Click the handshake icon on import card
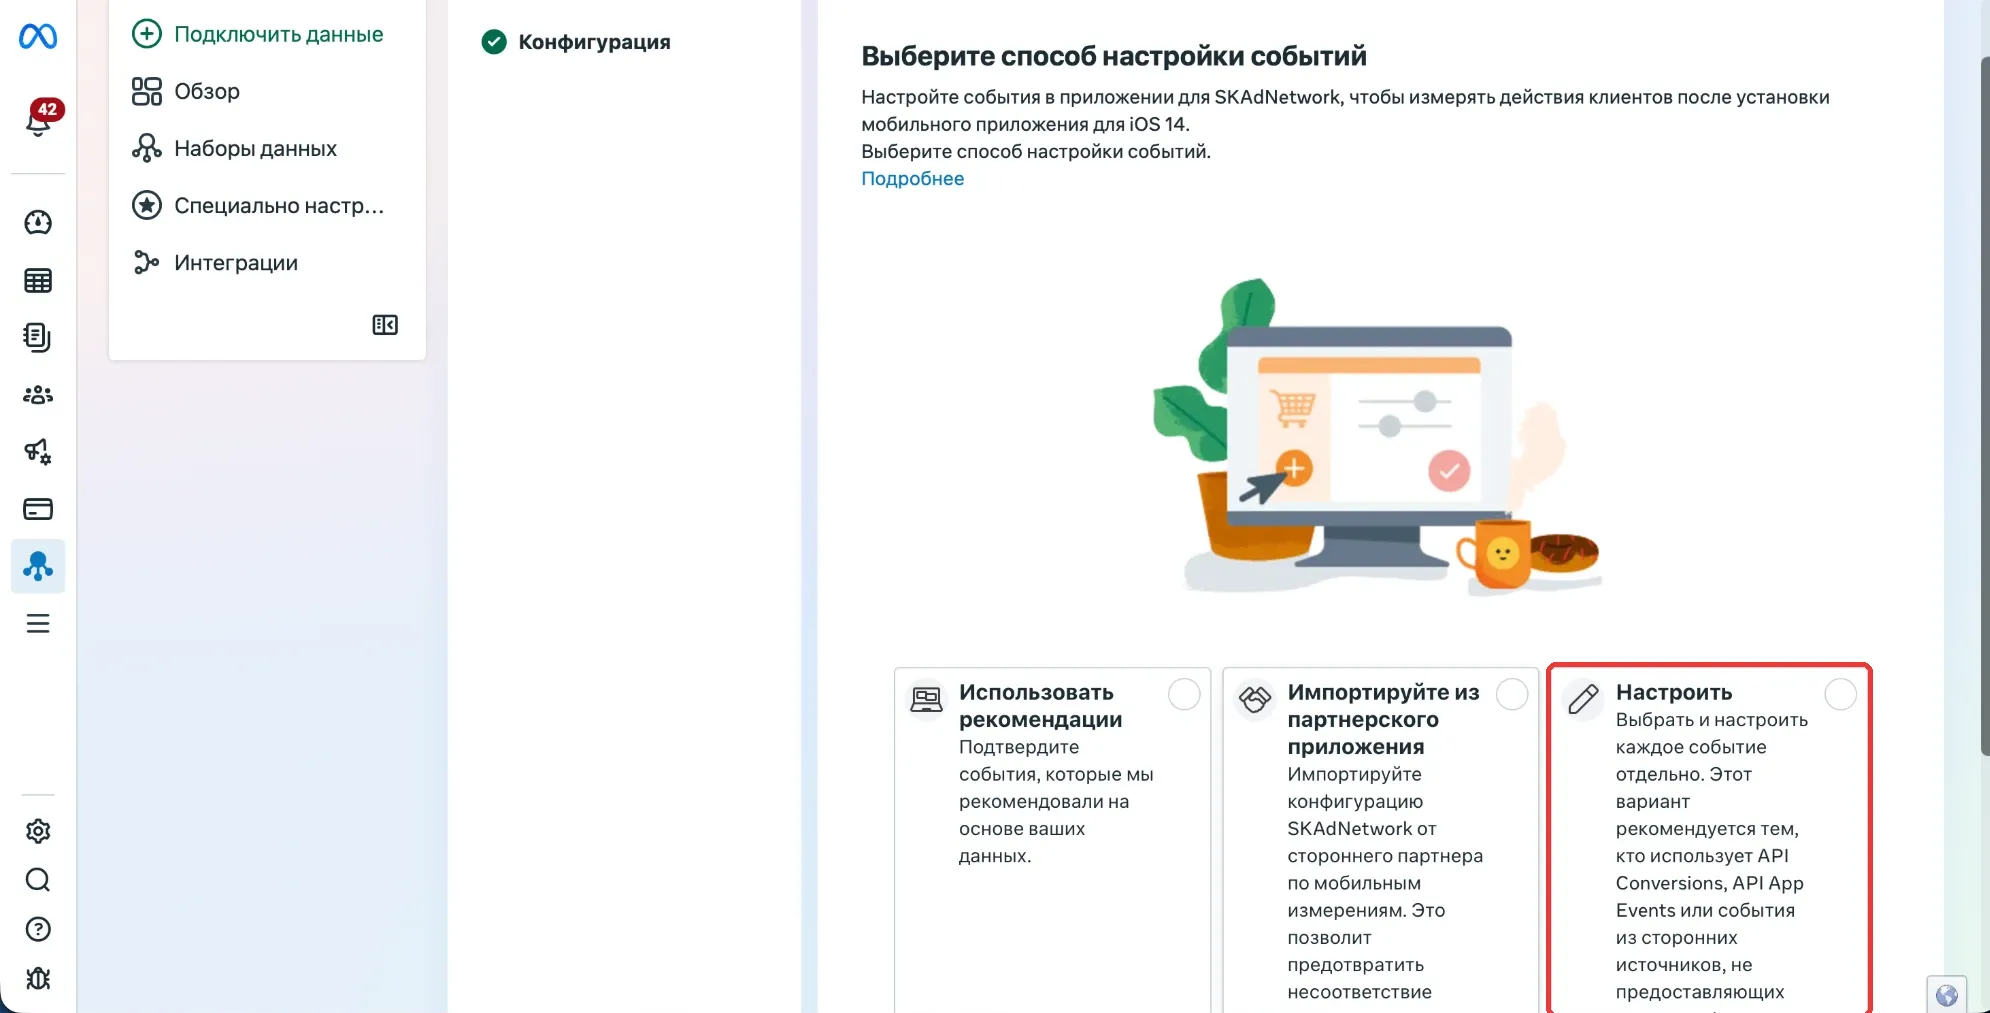This screenshot has width=1990, height=1013. (1255, 698)
